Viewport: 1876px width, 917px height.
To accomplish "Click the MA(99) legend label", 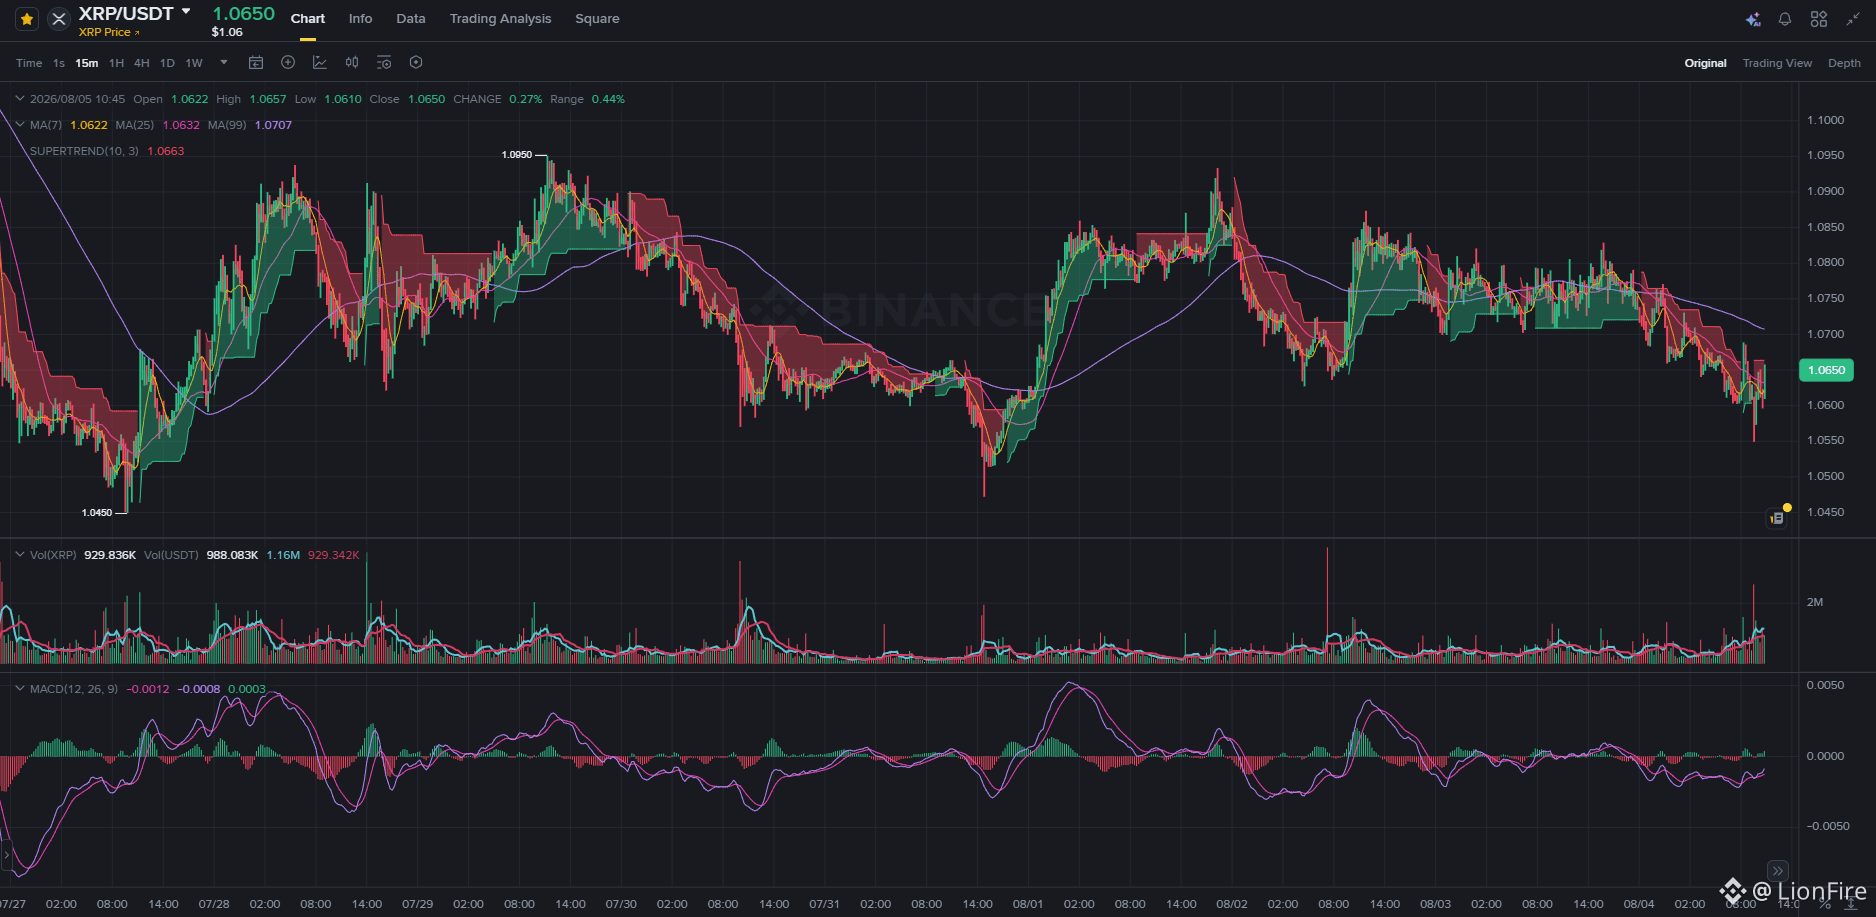I will click(x=227, y=125).
